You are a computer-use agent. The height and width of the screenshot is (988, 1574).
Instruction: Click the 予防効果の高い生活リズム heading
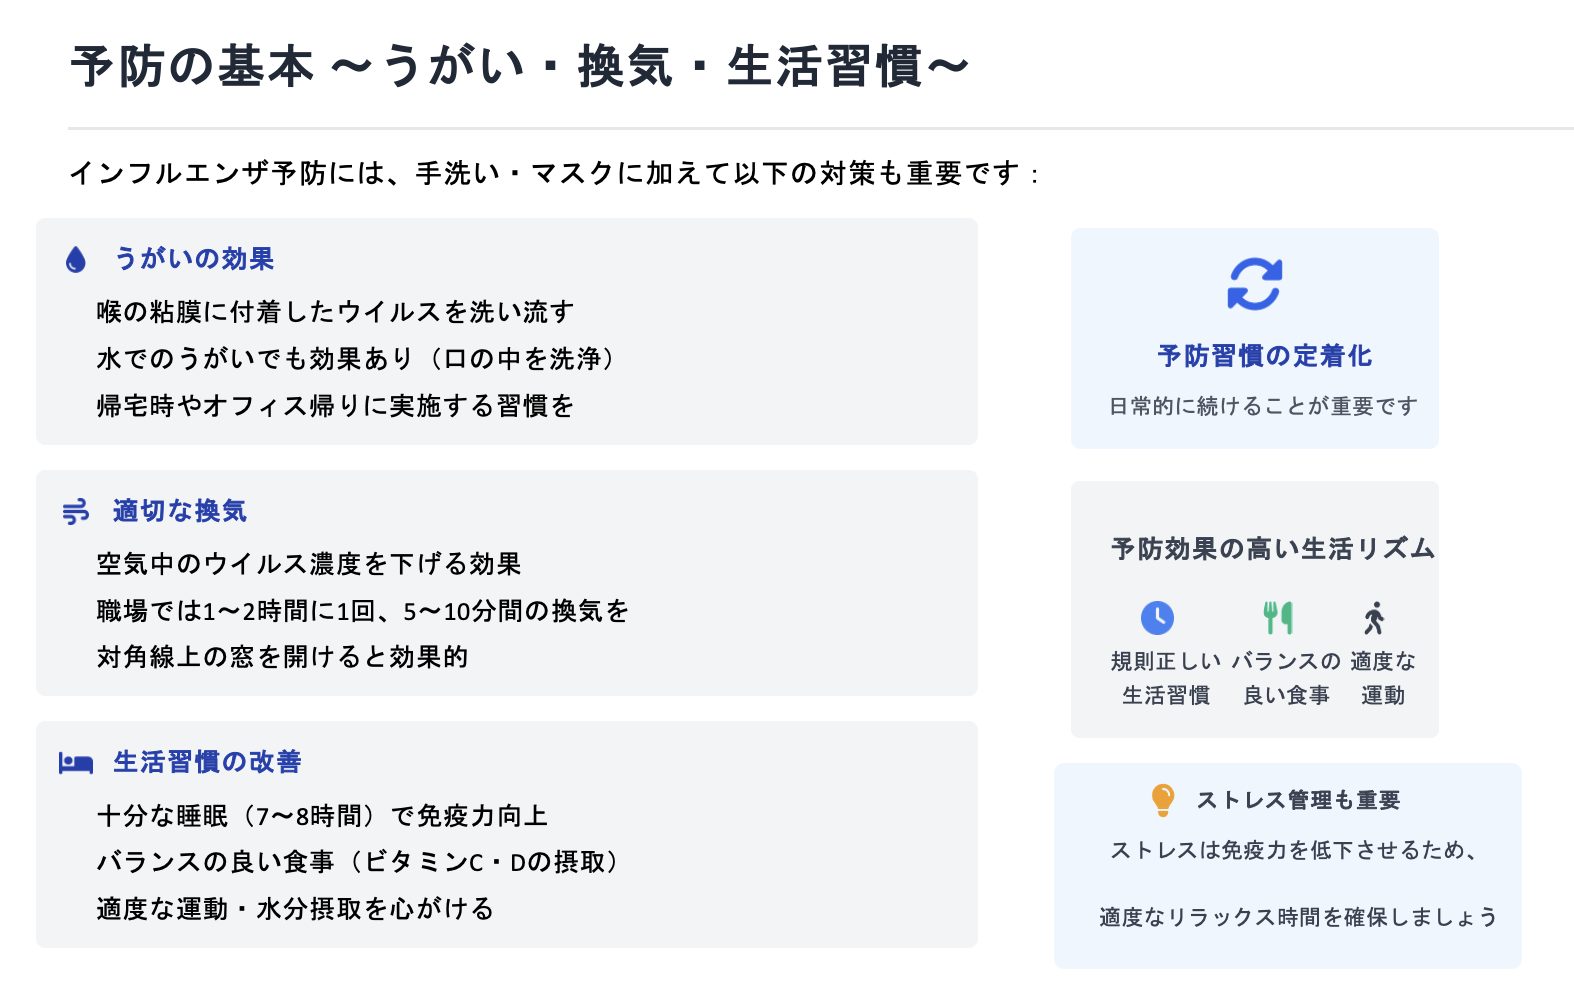coord(1272,549)
